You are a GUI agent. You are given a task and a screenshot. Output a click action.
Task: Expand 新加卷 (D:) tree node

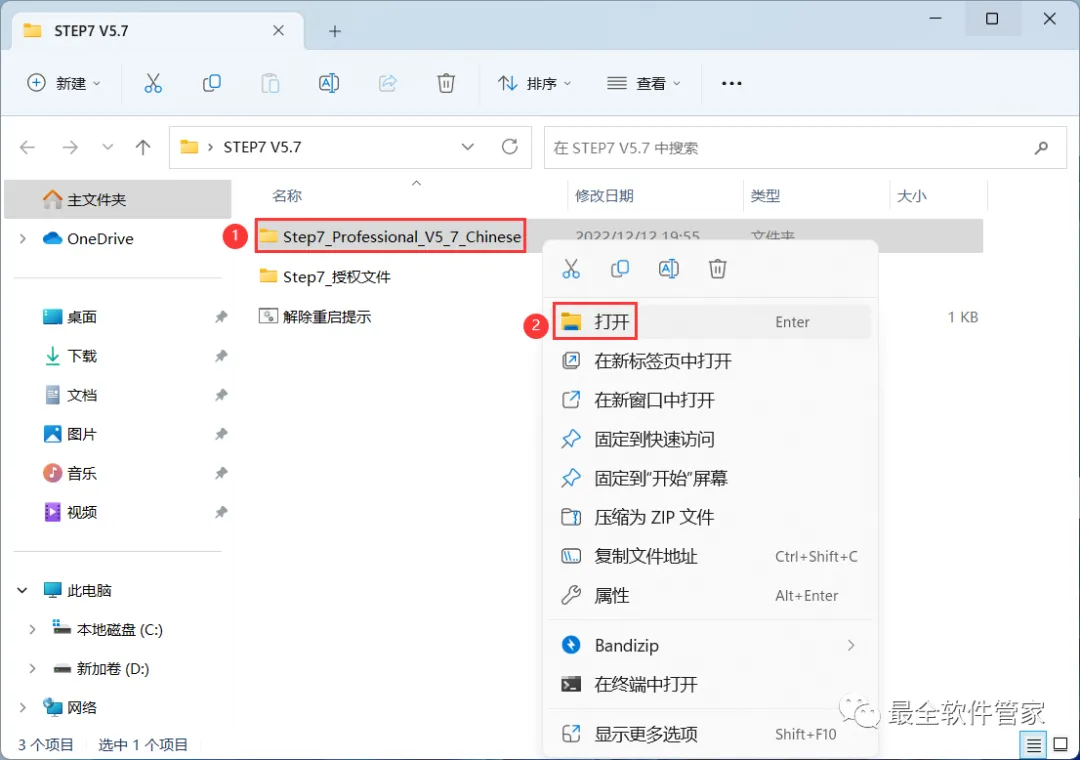coord(32,668)
